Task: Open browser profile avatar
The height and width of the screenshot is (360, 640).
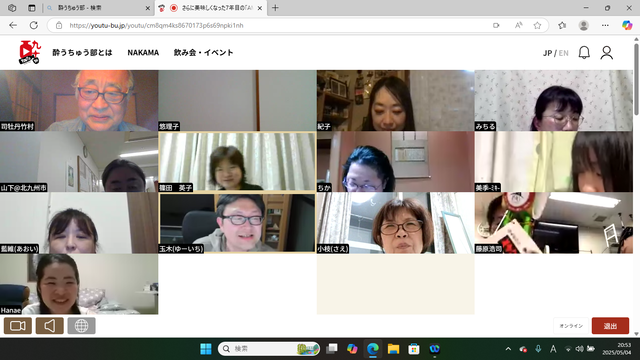Action: (584, 25)
